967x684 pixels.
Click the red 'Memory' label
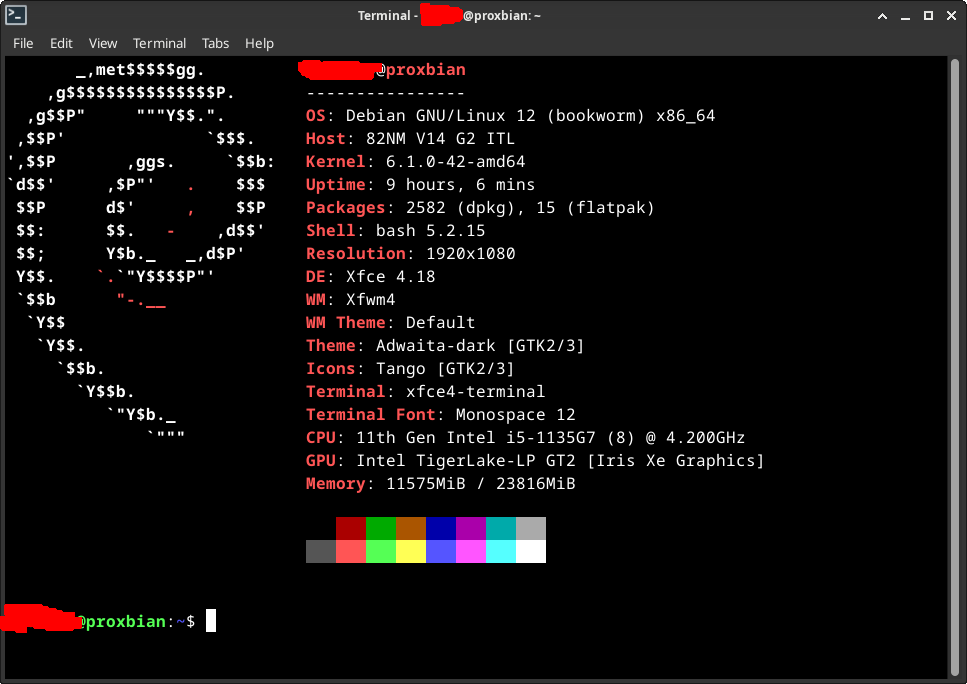335,484
